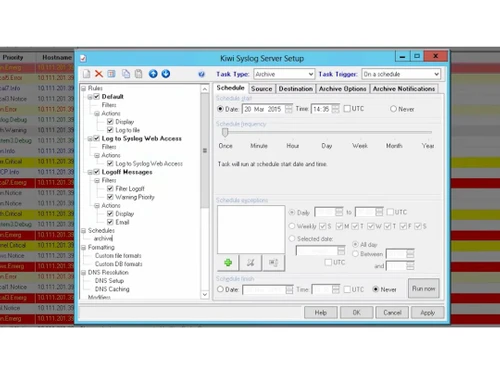Select the DNS Setup tree item
Screen dimensions: 500x375
click(109, 281)
